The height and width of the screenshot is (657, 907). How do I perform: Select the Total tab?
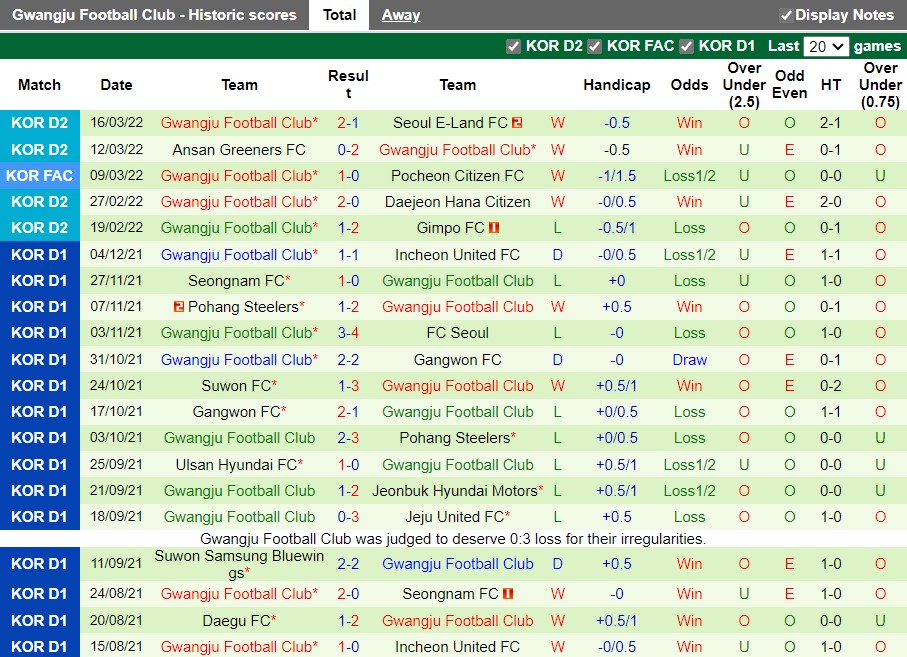pyautogui.click(x=339, y=15)
